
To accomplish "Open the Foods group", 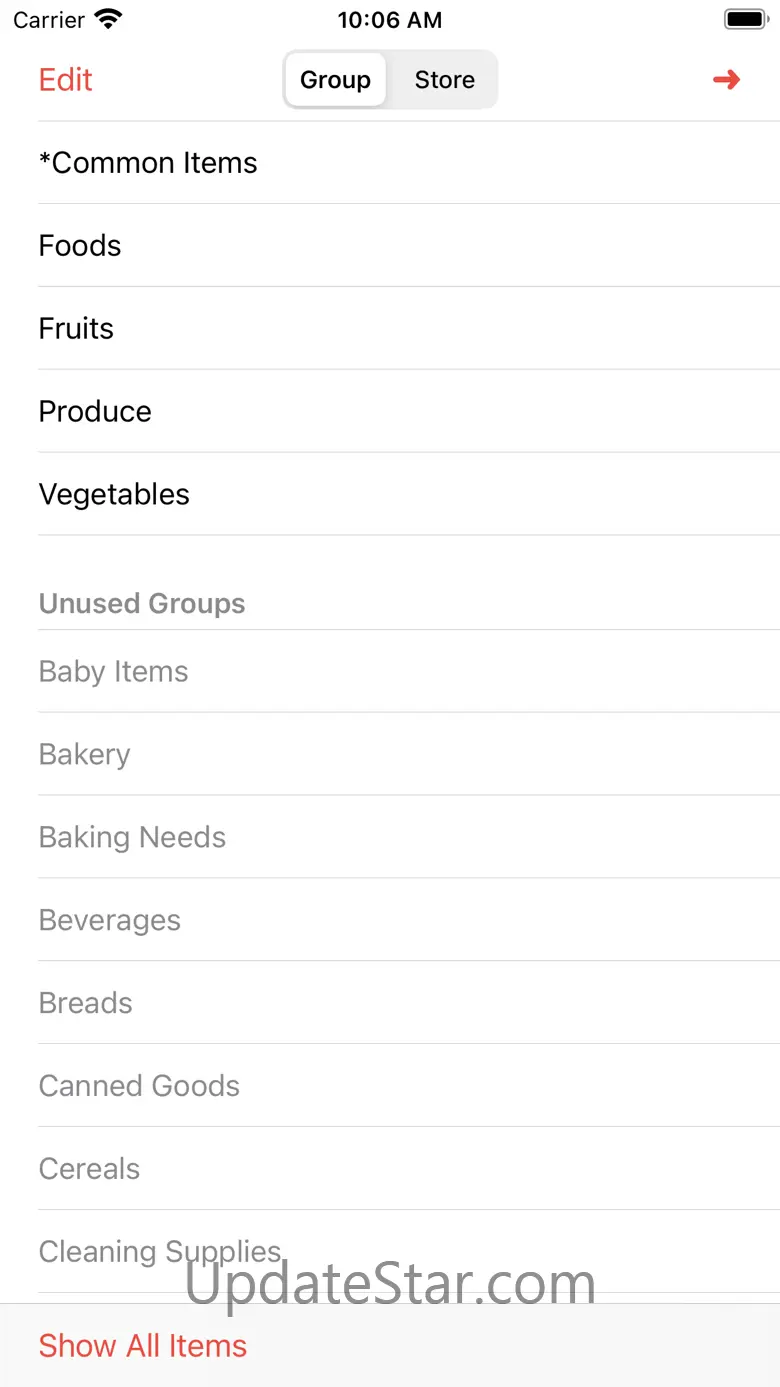I will coord(80,246).
